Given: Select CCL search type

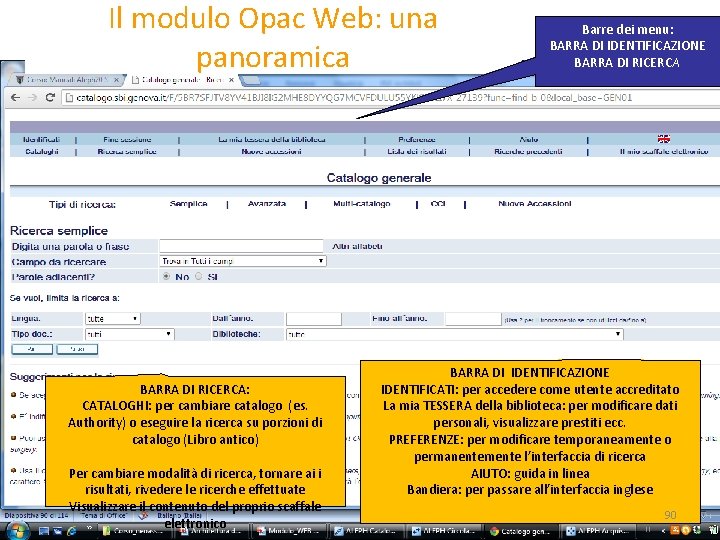Looking at the screenshot, I should (438, 203).
